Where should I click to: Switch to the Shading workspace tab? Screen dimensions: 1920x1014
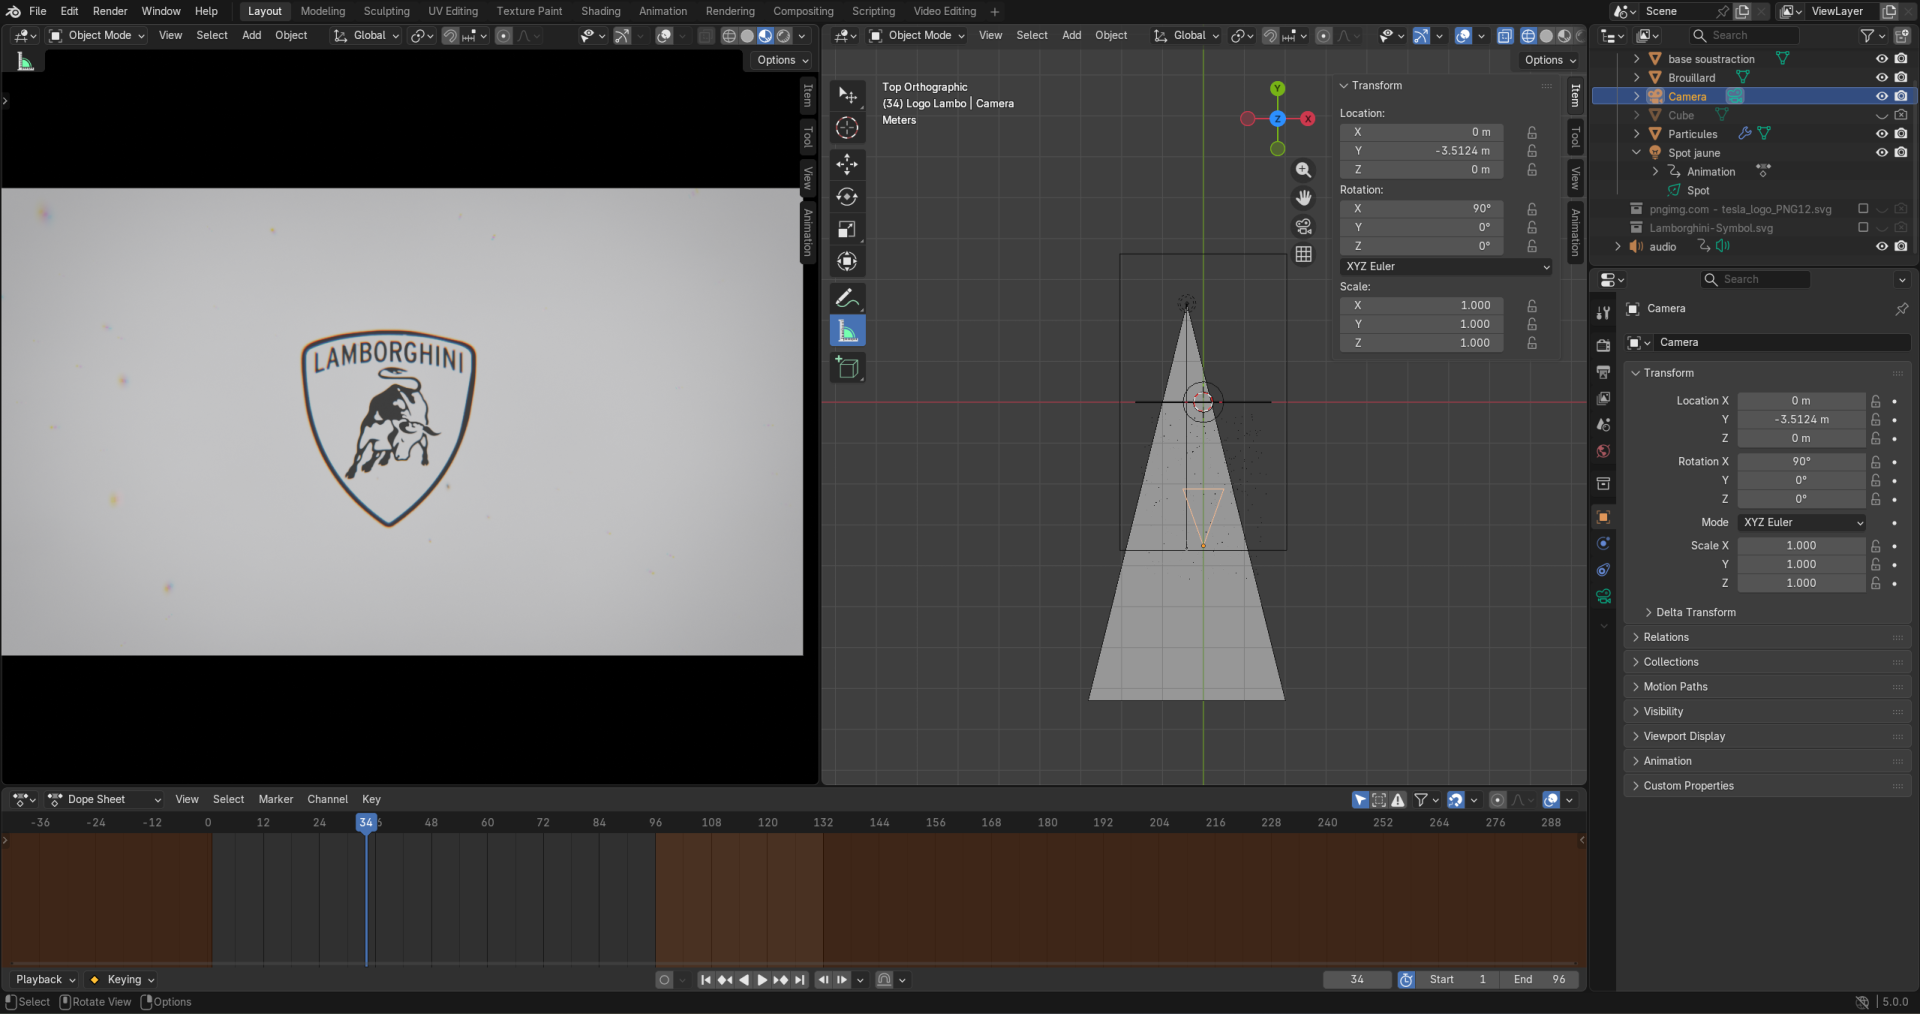pyautogui.click(x=600, y=11)
